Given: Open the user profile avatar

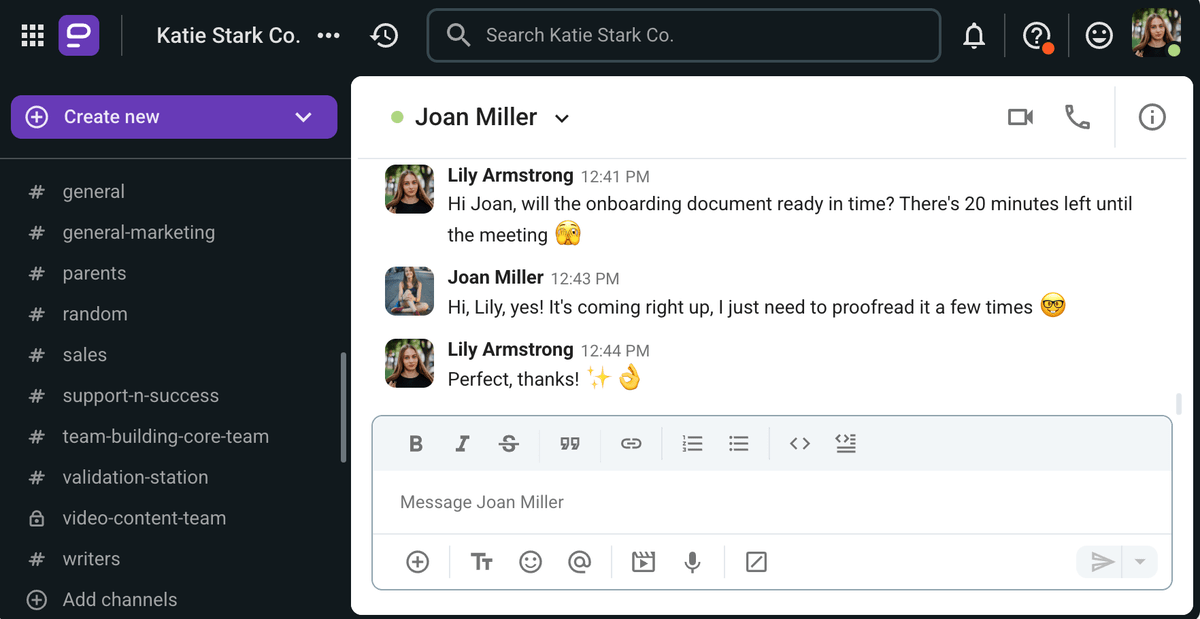Looking at the screenshot, I should 1156,33.
